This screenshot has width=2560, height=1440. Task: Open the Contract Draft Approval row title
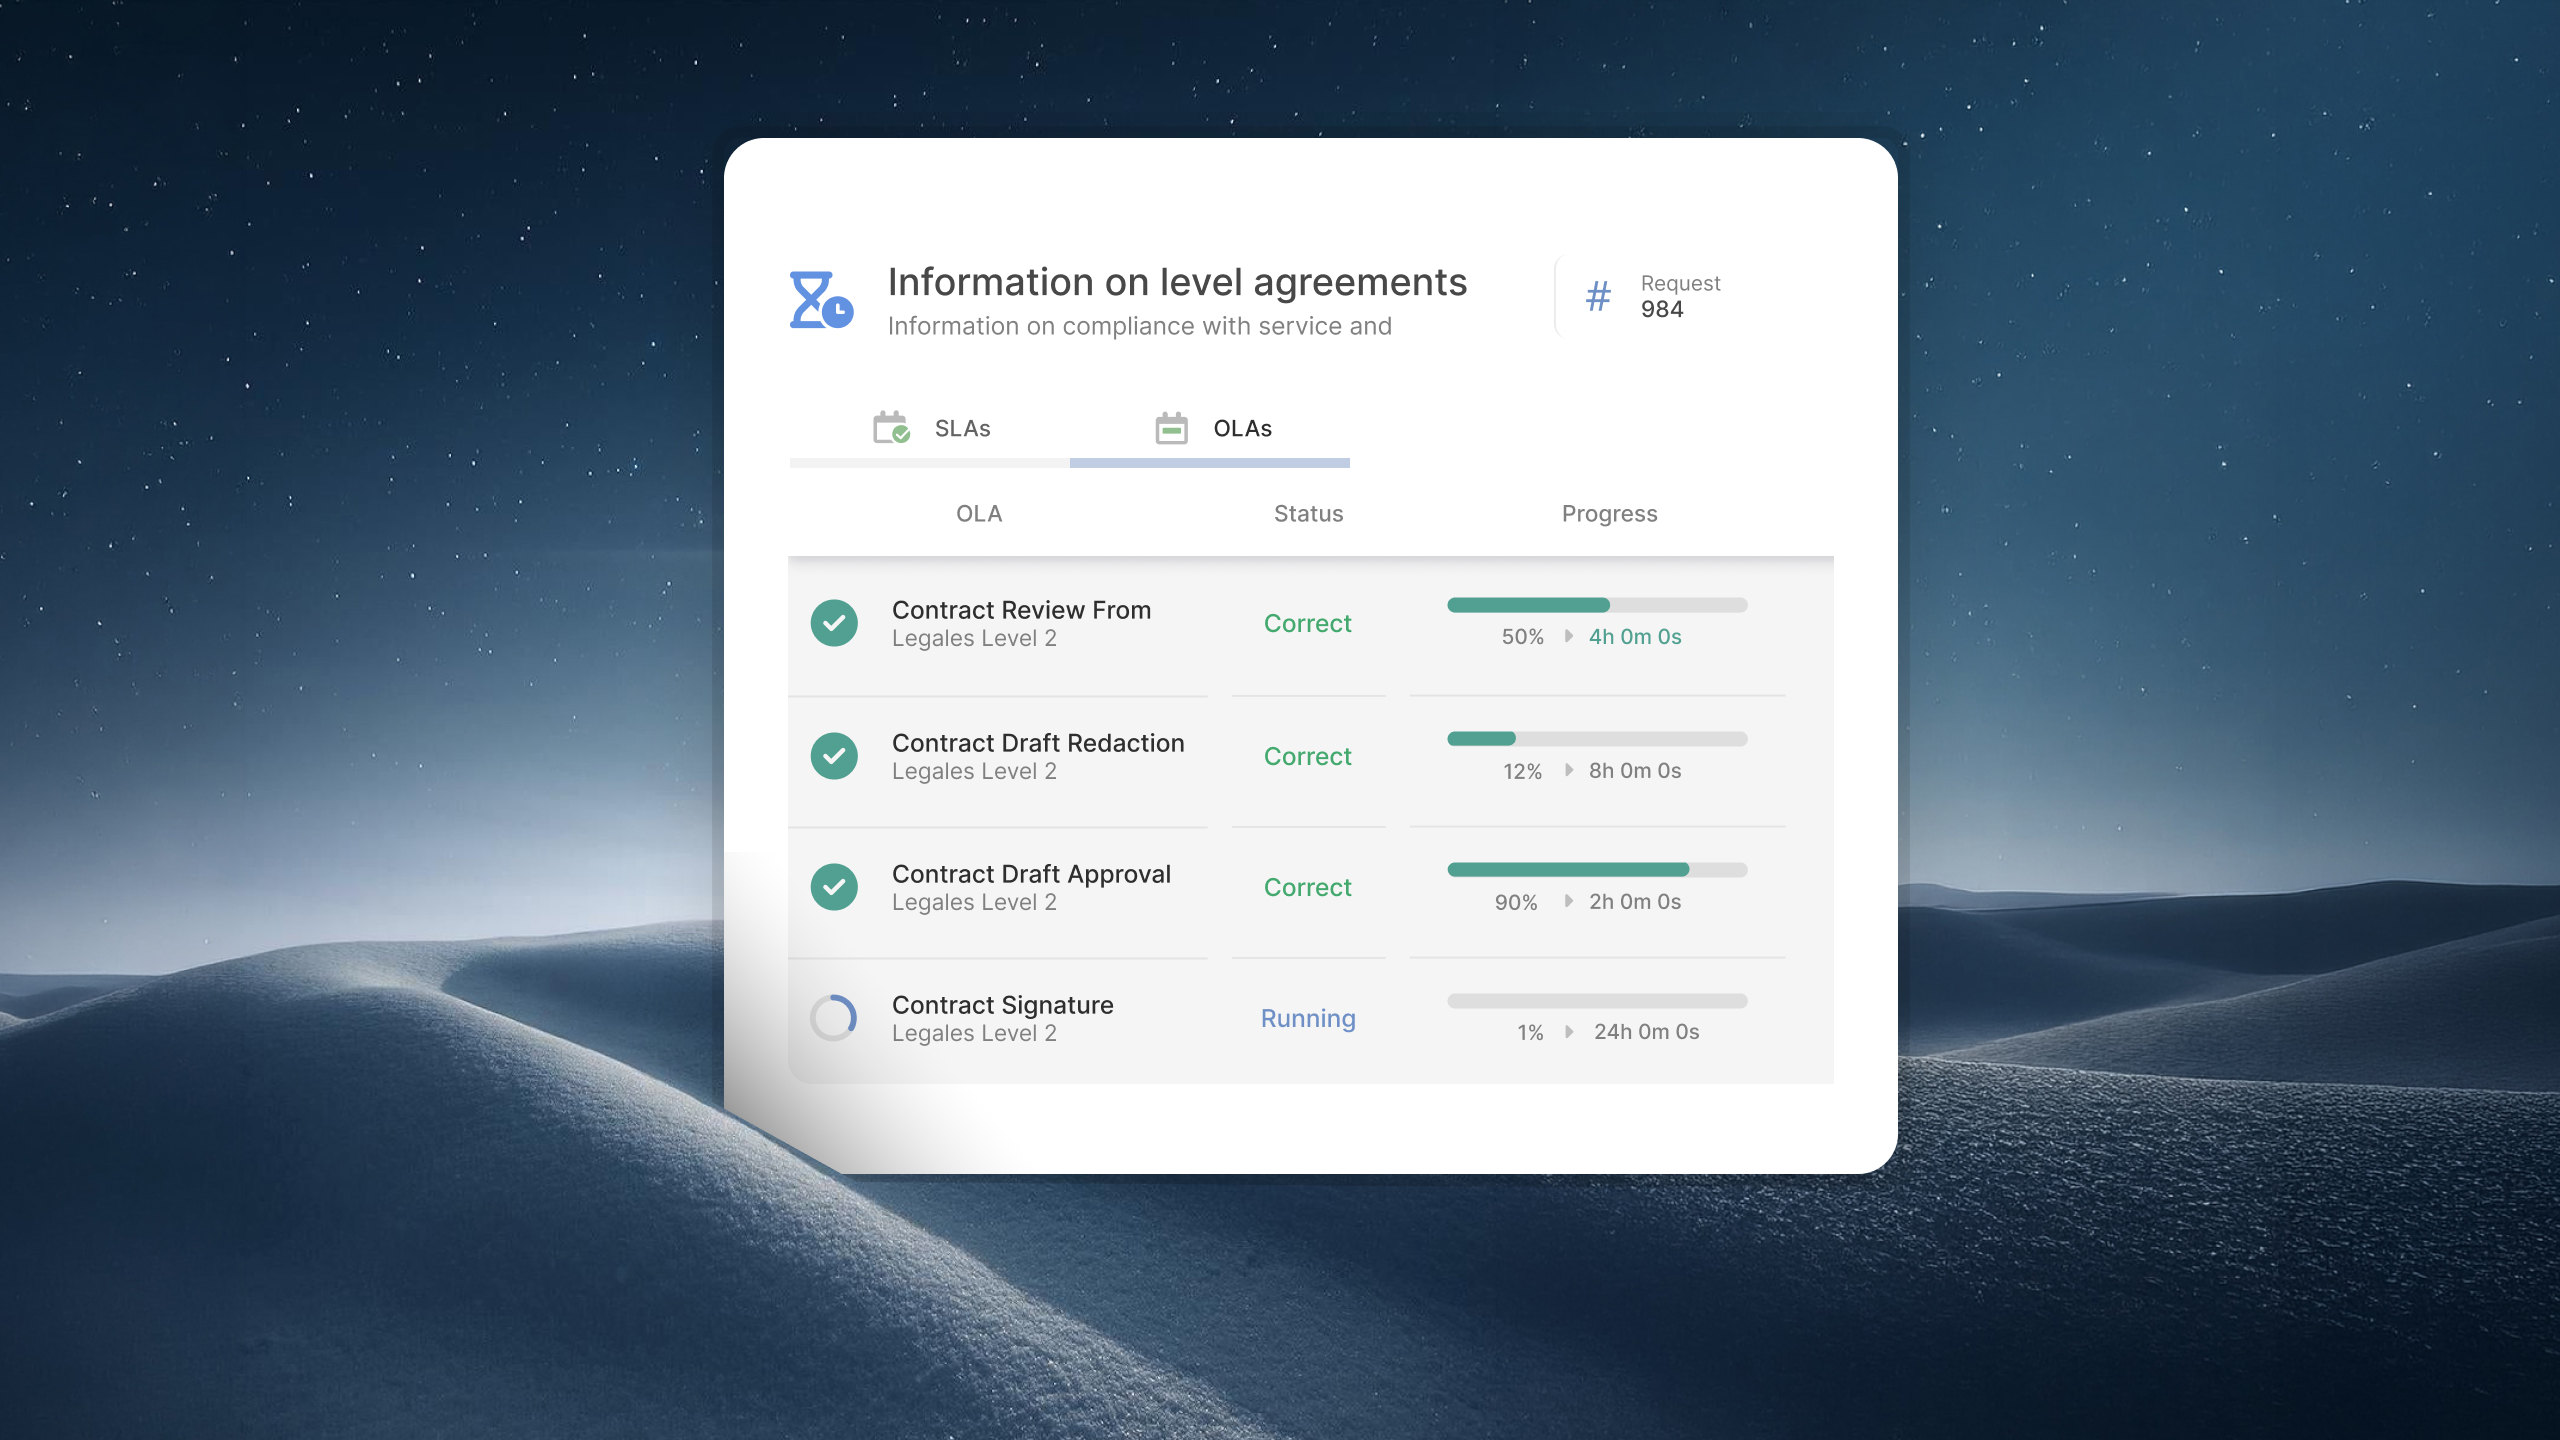click(1031, 874)
